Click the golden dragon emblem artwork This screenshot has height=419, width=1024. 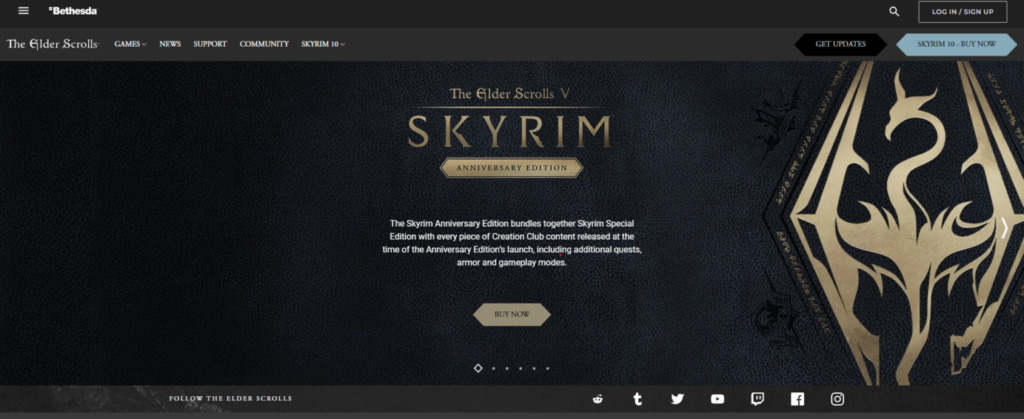[908, 222]
